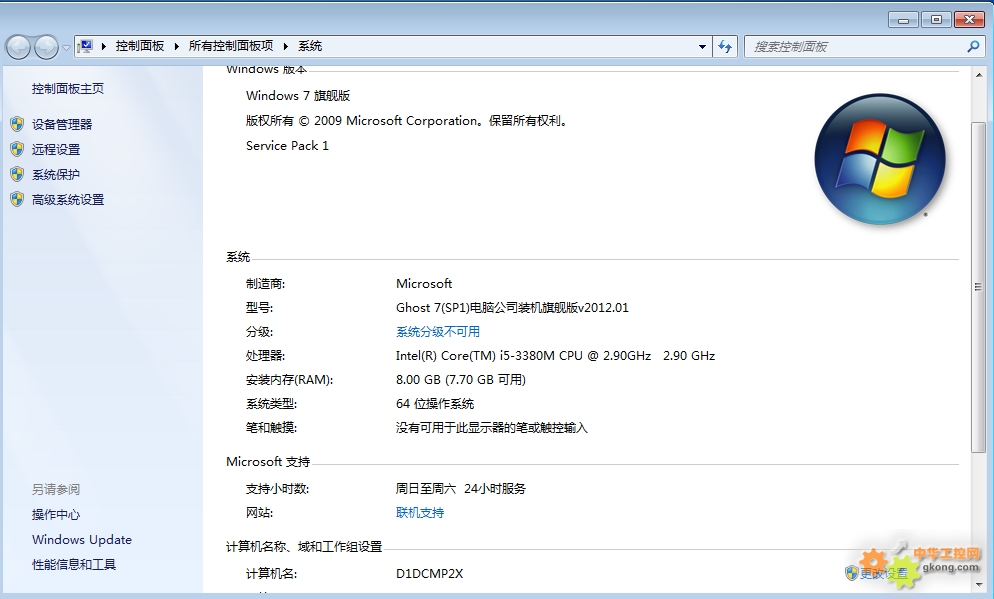Click shield icon beside 高级系统设置
The height and width of the screenshot is (599, 994).
pos(17,200)
